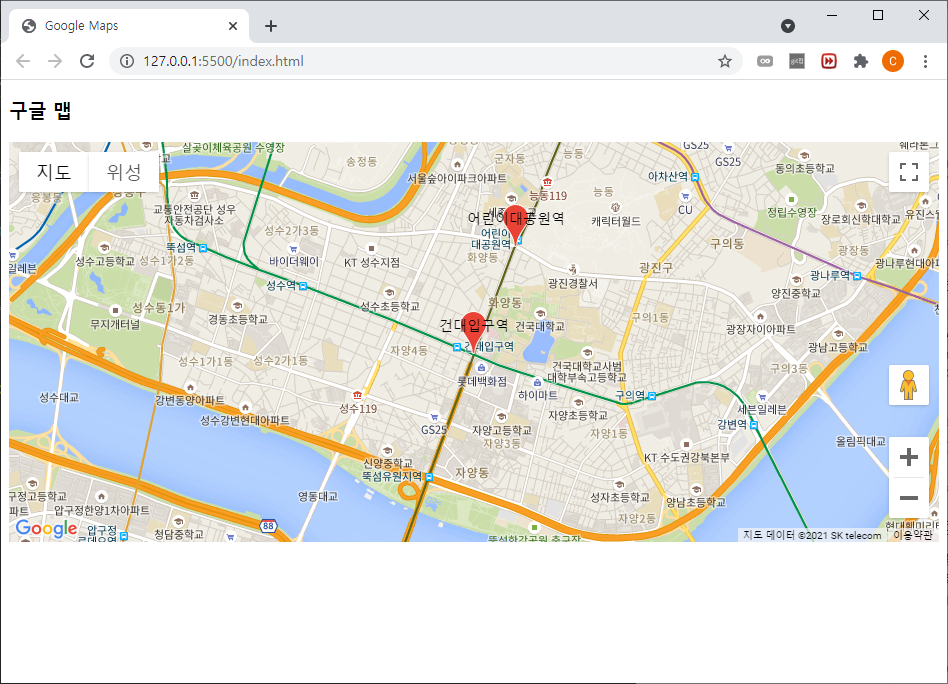Click the 자양고등학교 map label

tap(502, 429)
